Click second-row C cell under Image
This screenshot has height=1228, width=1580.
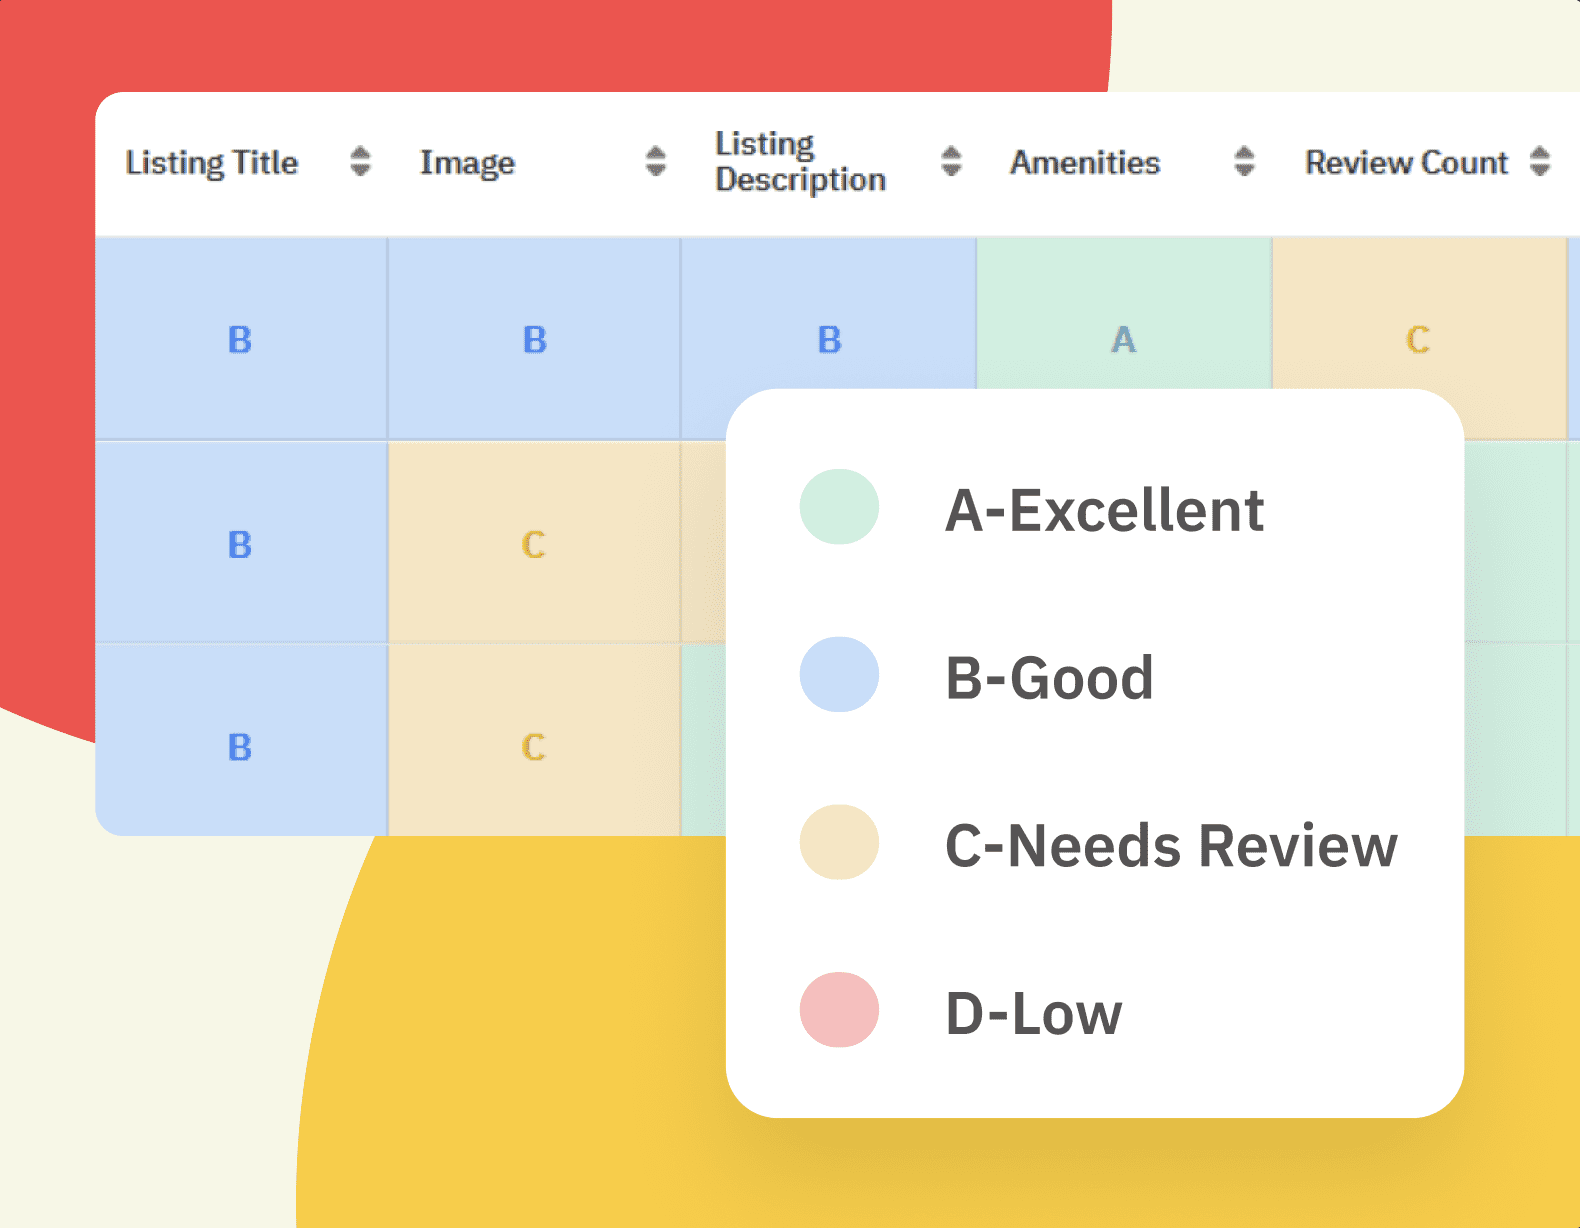[x=534, y=545]
